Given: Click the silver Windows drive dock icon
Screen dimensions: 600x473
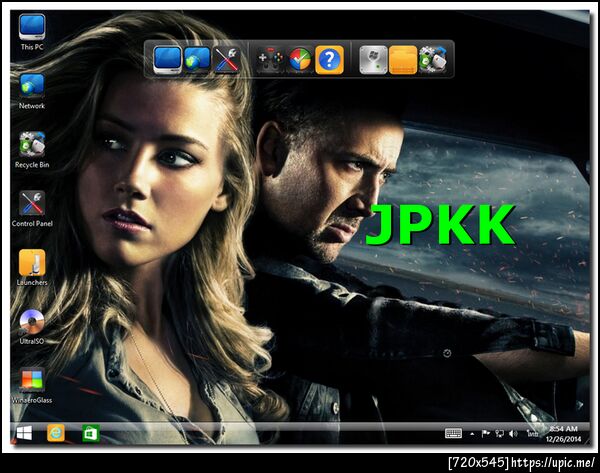Looking at the screenshot, I should point(373,60).
